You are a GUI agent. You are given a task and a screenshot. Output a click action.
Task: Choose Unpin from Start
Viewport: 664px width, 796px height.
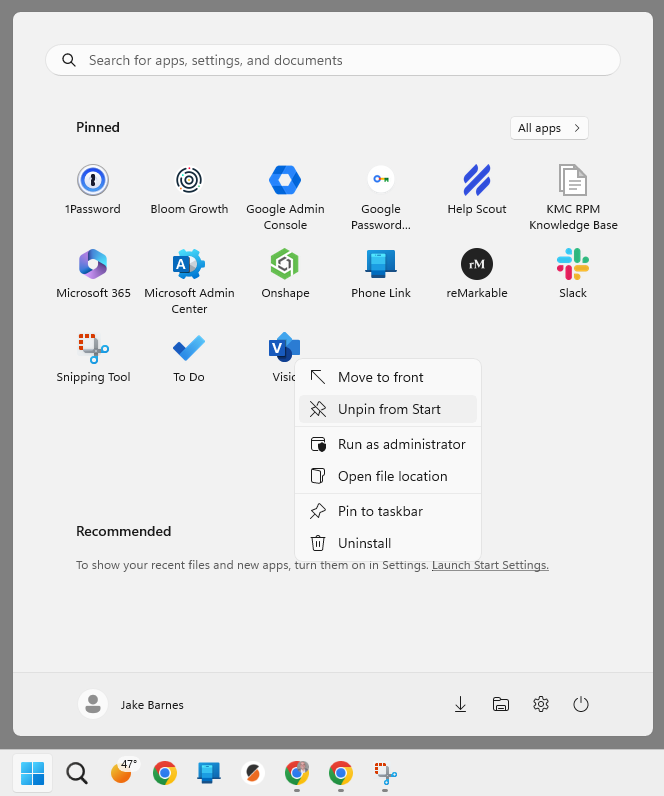point(388,409)
